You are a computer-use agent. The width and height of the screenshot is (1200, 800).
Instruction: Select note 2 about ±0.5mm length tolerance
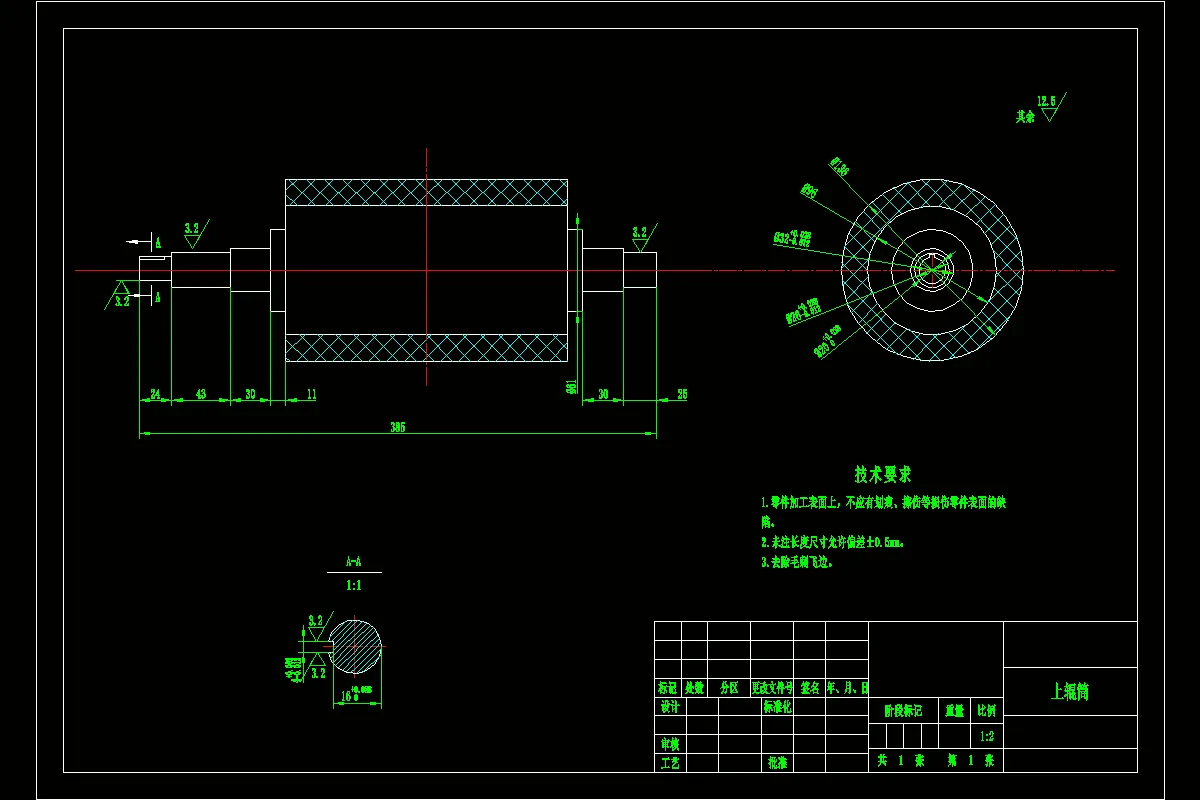pyautogui.click(x=833, y=542)
